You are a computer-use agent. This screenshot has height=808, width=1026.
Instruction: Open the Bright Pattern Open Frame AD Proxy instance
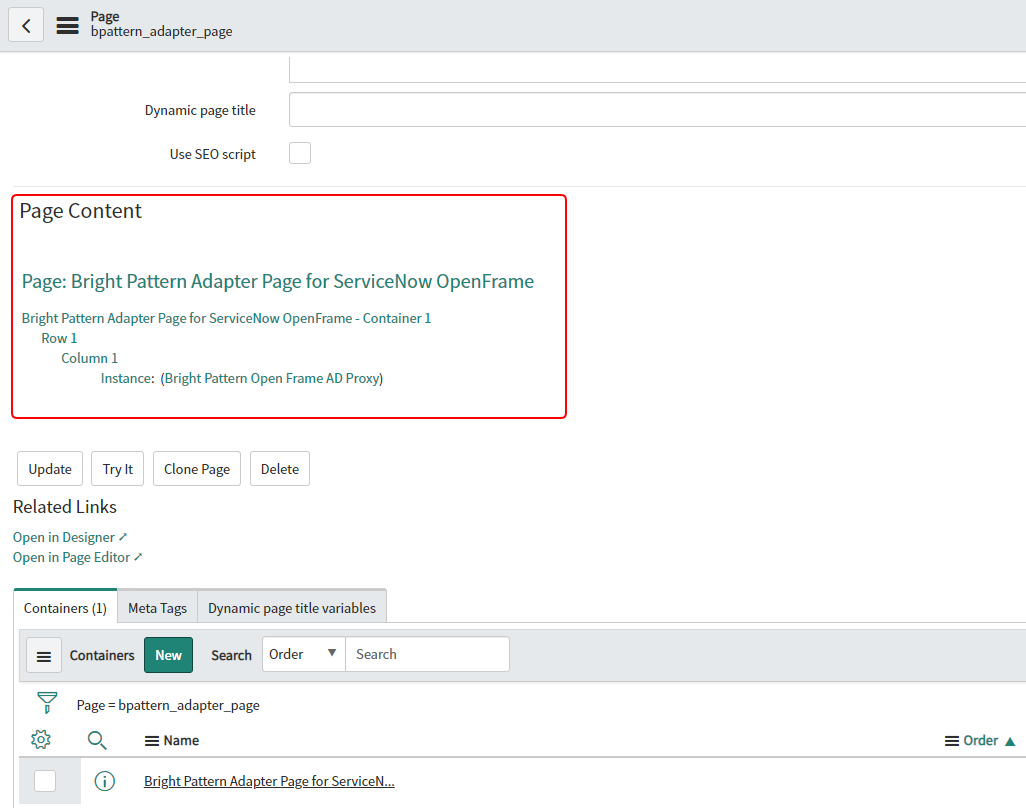coord(272,378)
